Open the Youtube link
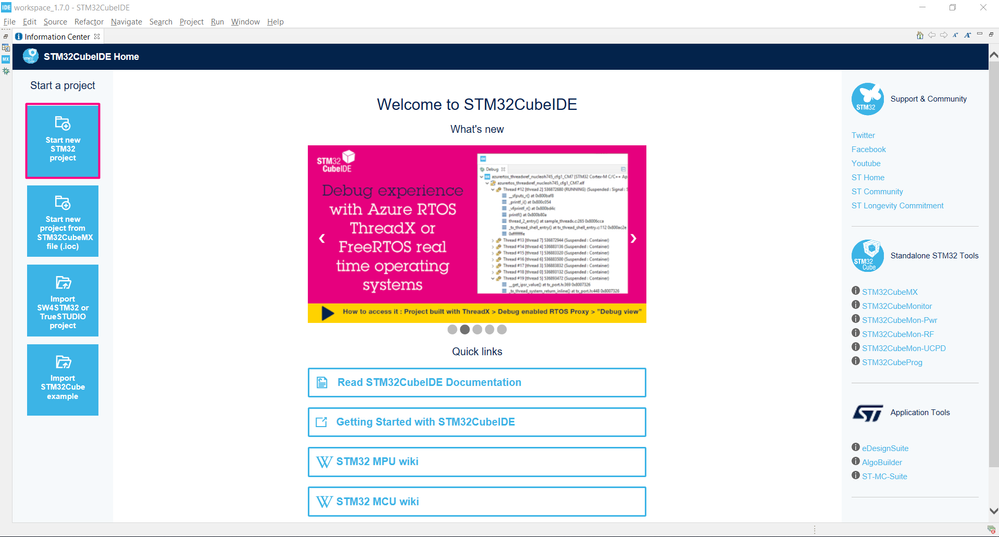This screenshot has height=537, width=999. [x=866, y=163]
